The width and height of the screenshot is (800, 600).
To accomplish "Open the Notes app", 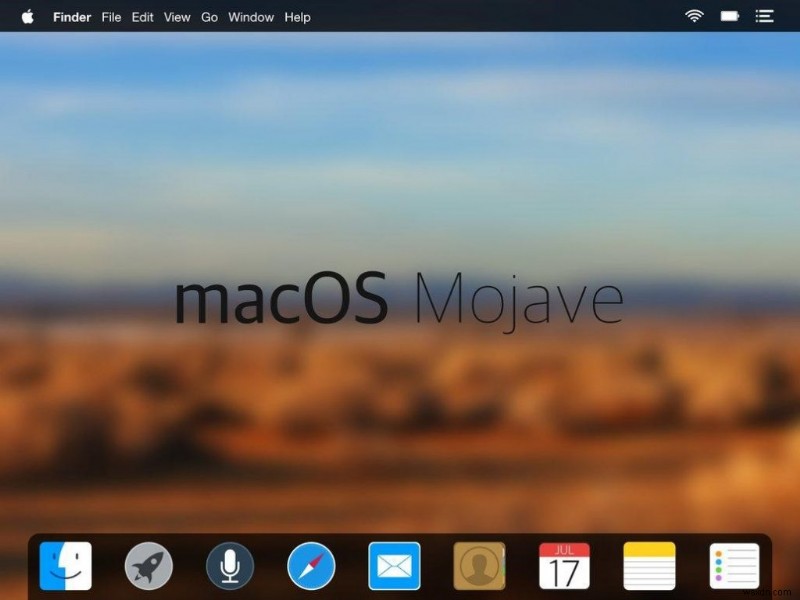I will coord(648,566).
